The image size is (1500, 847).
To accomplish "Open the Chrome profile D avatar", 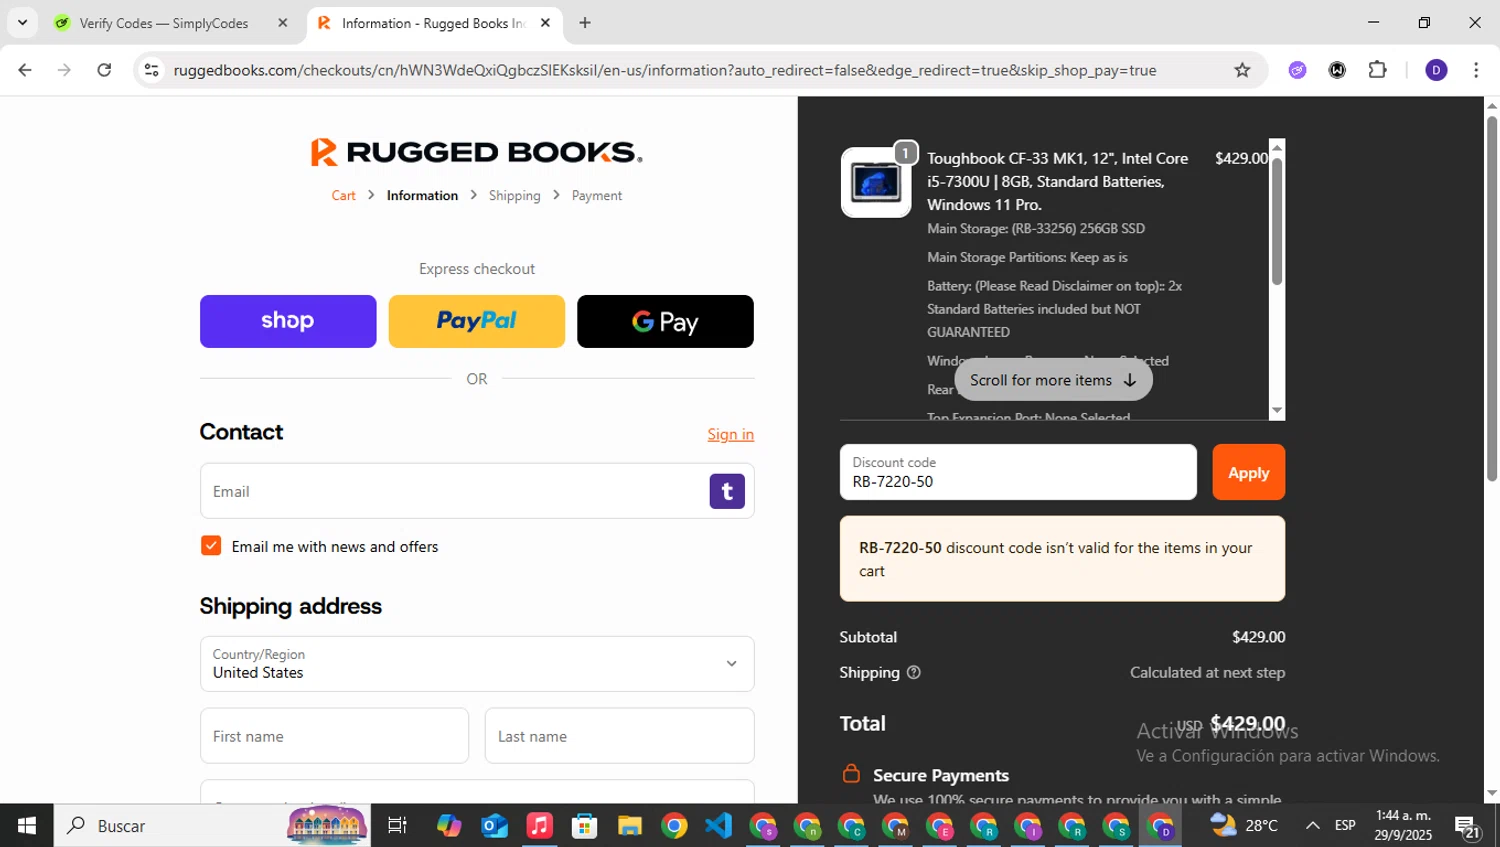I will point(1436,70).
